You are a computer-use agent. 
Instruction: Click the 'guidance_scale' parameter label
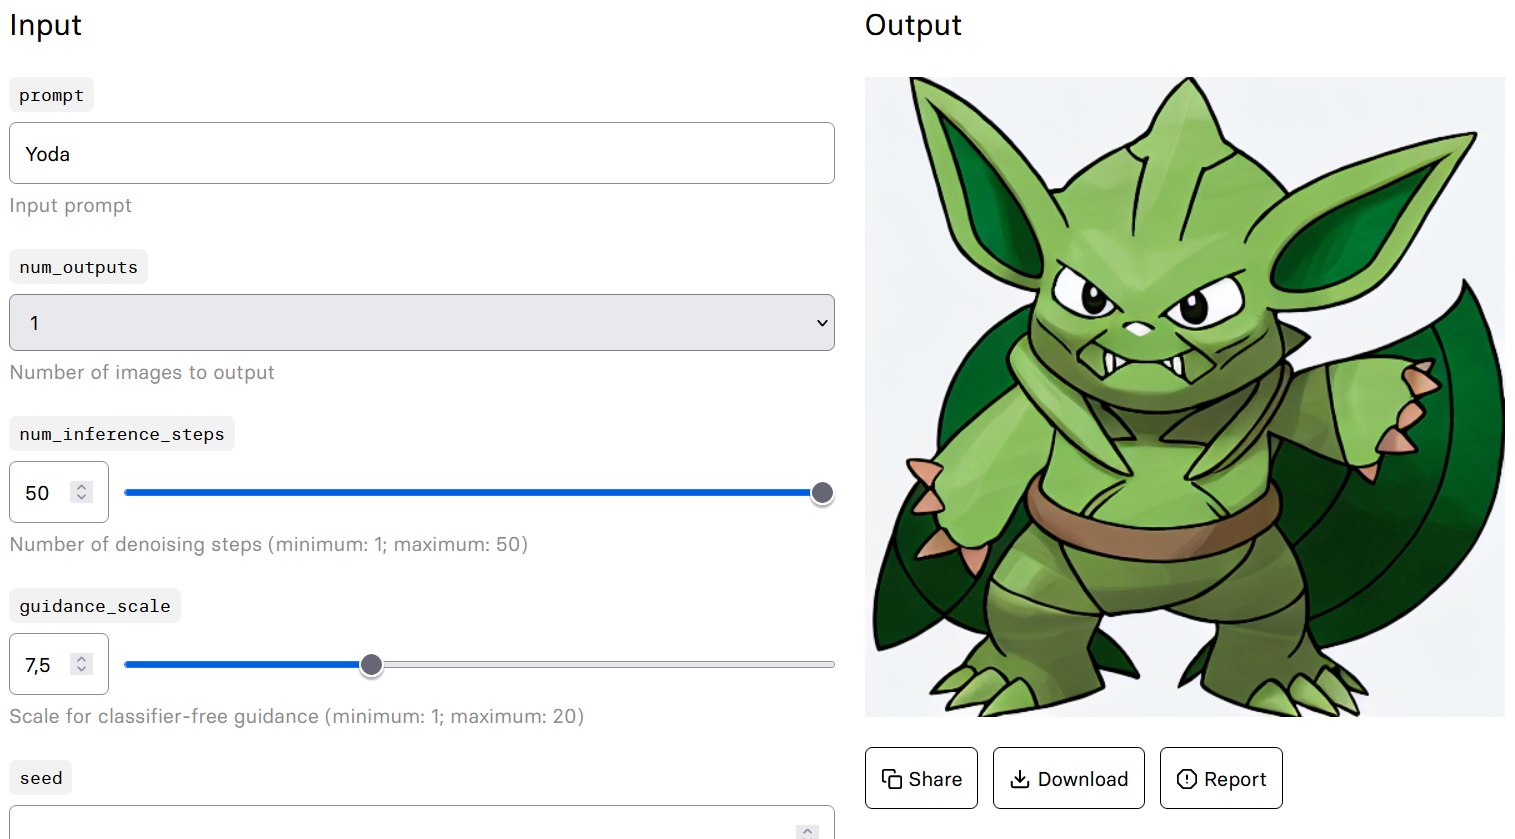[95, 606]
